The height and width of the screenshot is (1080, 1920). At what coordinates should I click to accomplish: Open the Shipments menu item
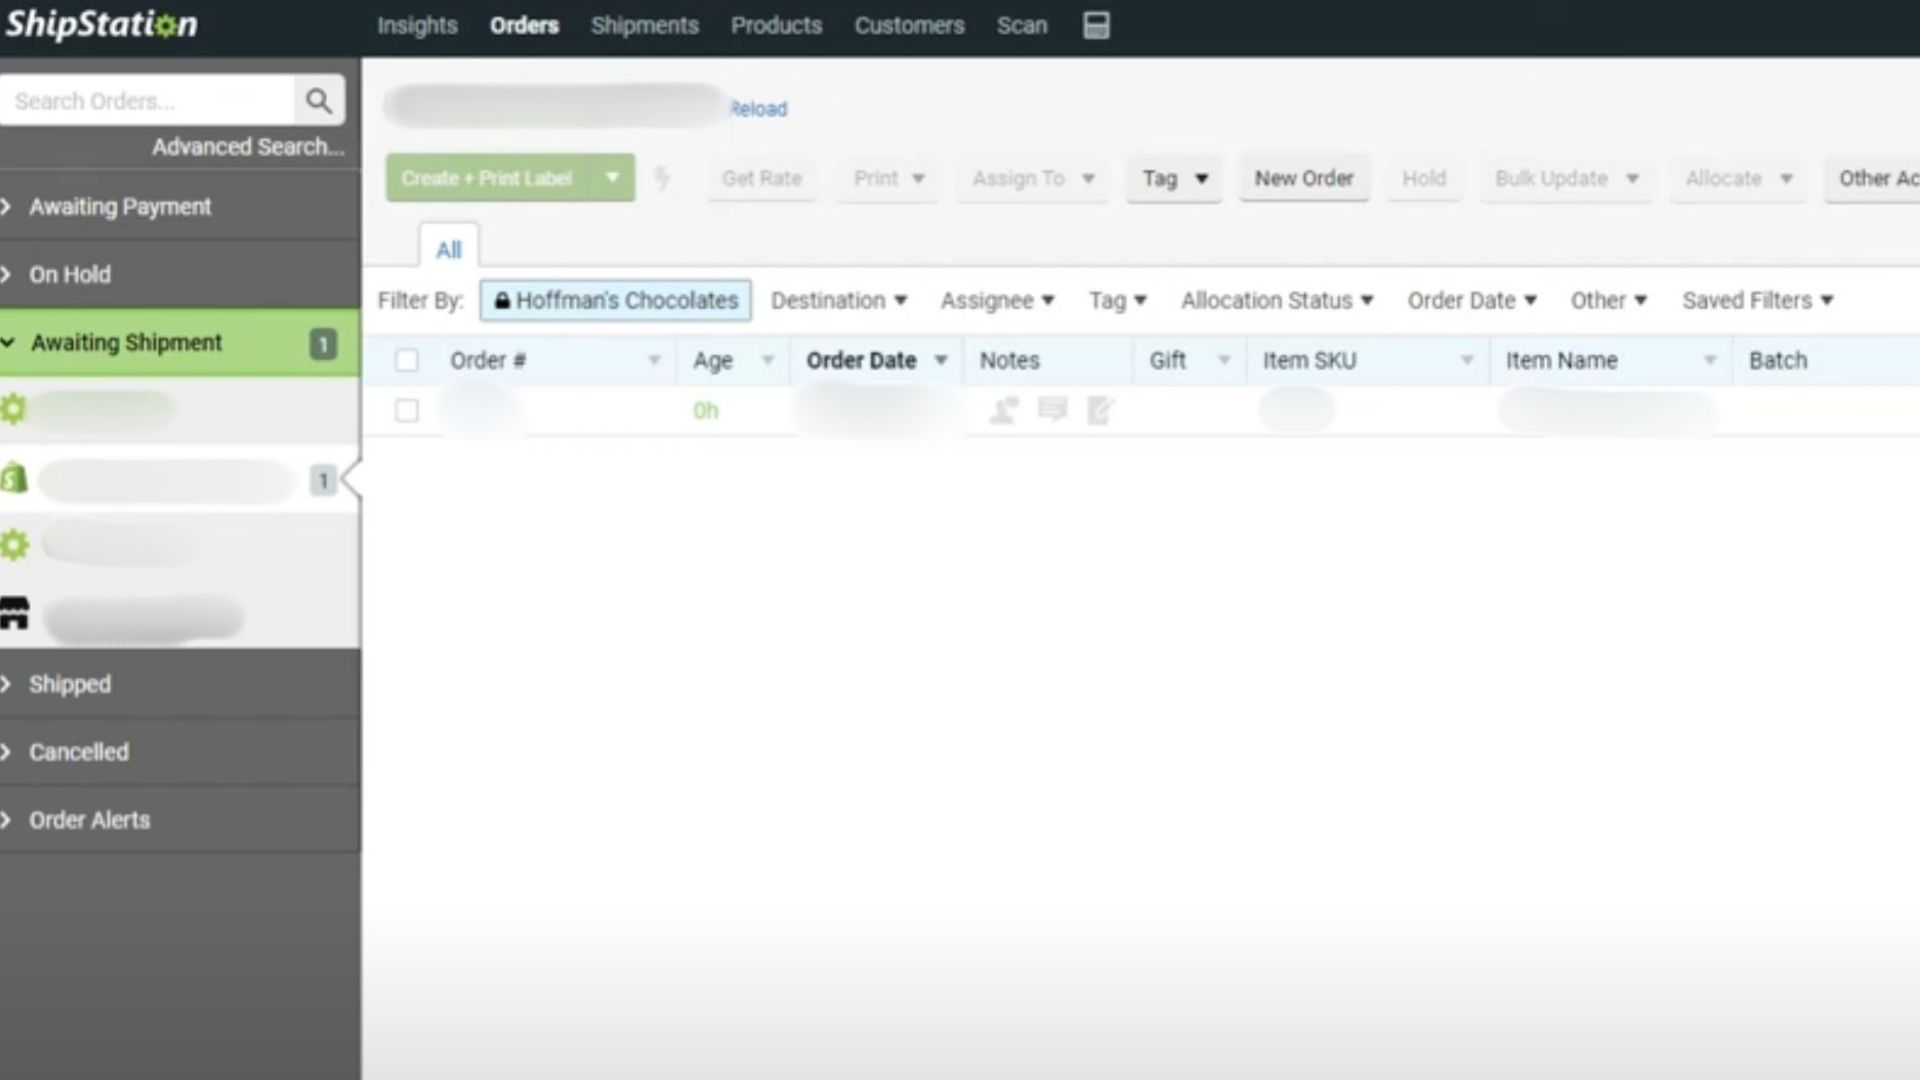click(644, 25)
